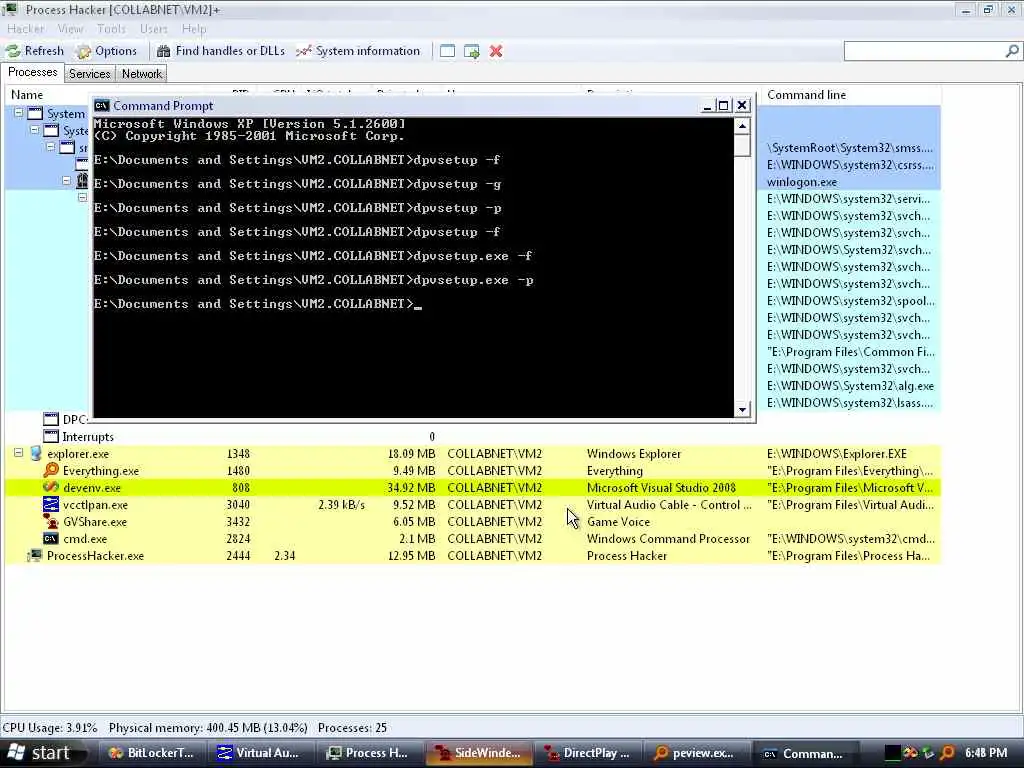Click the cmd.exe process icon
Viewport: 1024px width, 768px height.
[x=51, y=539]
